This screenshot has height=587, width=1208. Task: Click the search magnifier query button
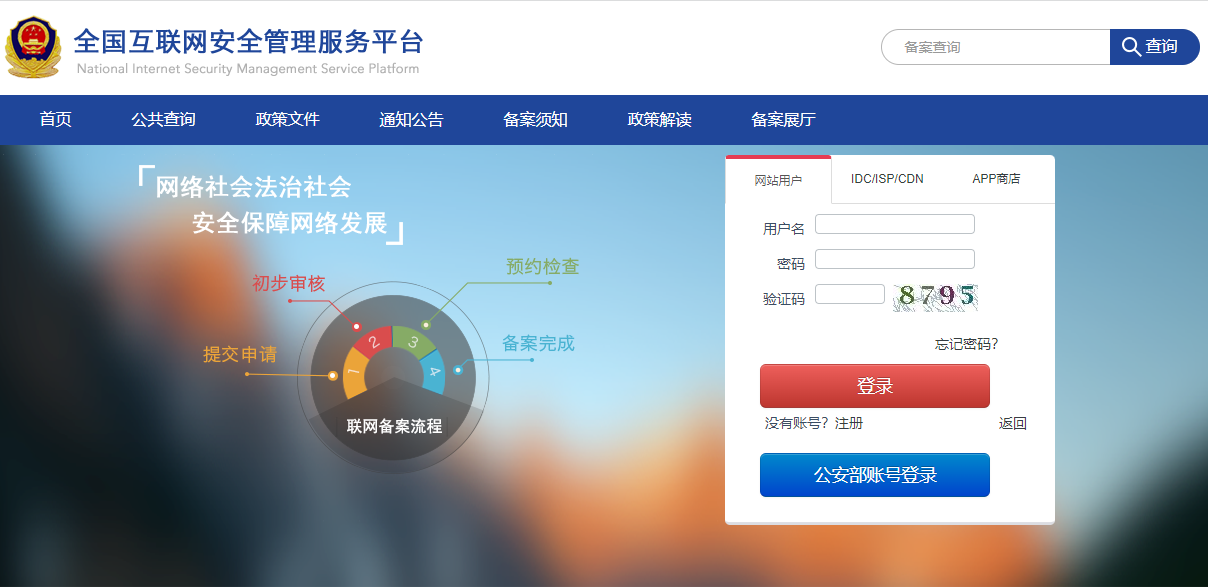pyautogui.click(x=1152, y=46)
